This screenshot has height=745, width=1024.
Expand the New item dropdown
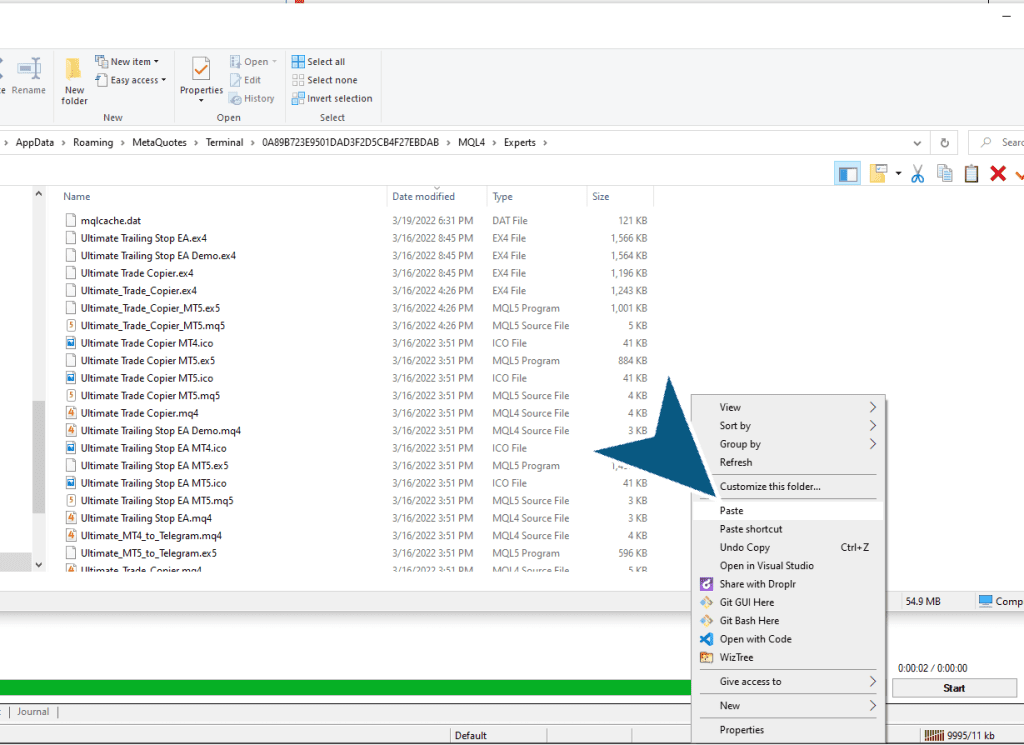tap(127, 62)
